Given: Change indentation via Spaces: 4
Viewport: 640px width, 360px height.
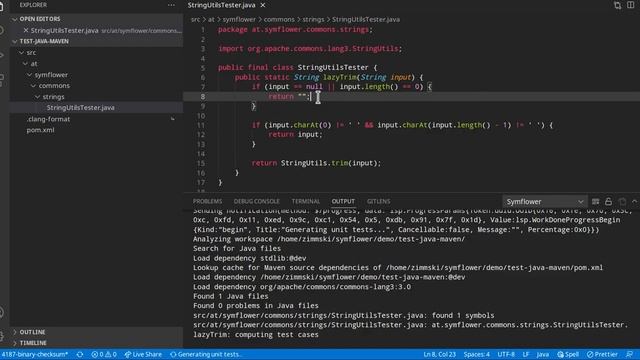Looking at the screenshot, I should 477,354.
